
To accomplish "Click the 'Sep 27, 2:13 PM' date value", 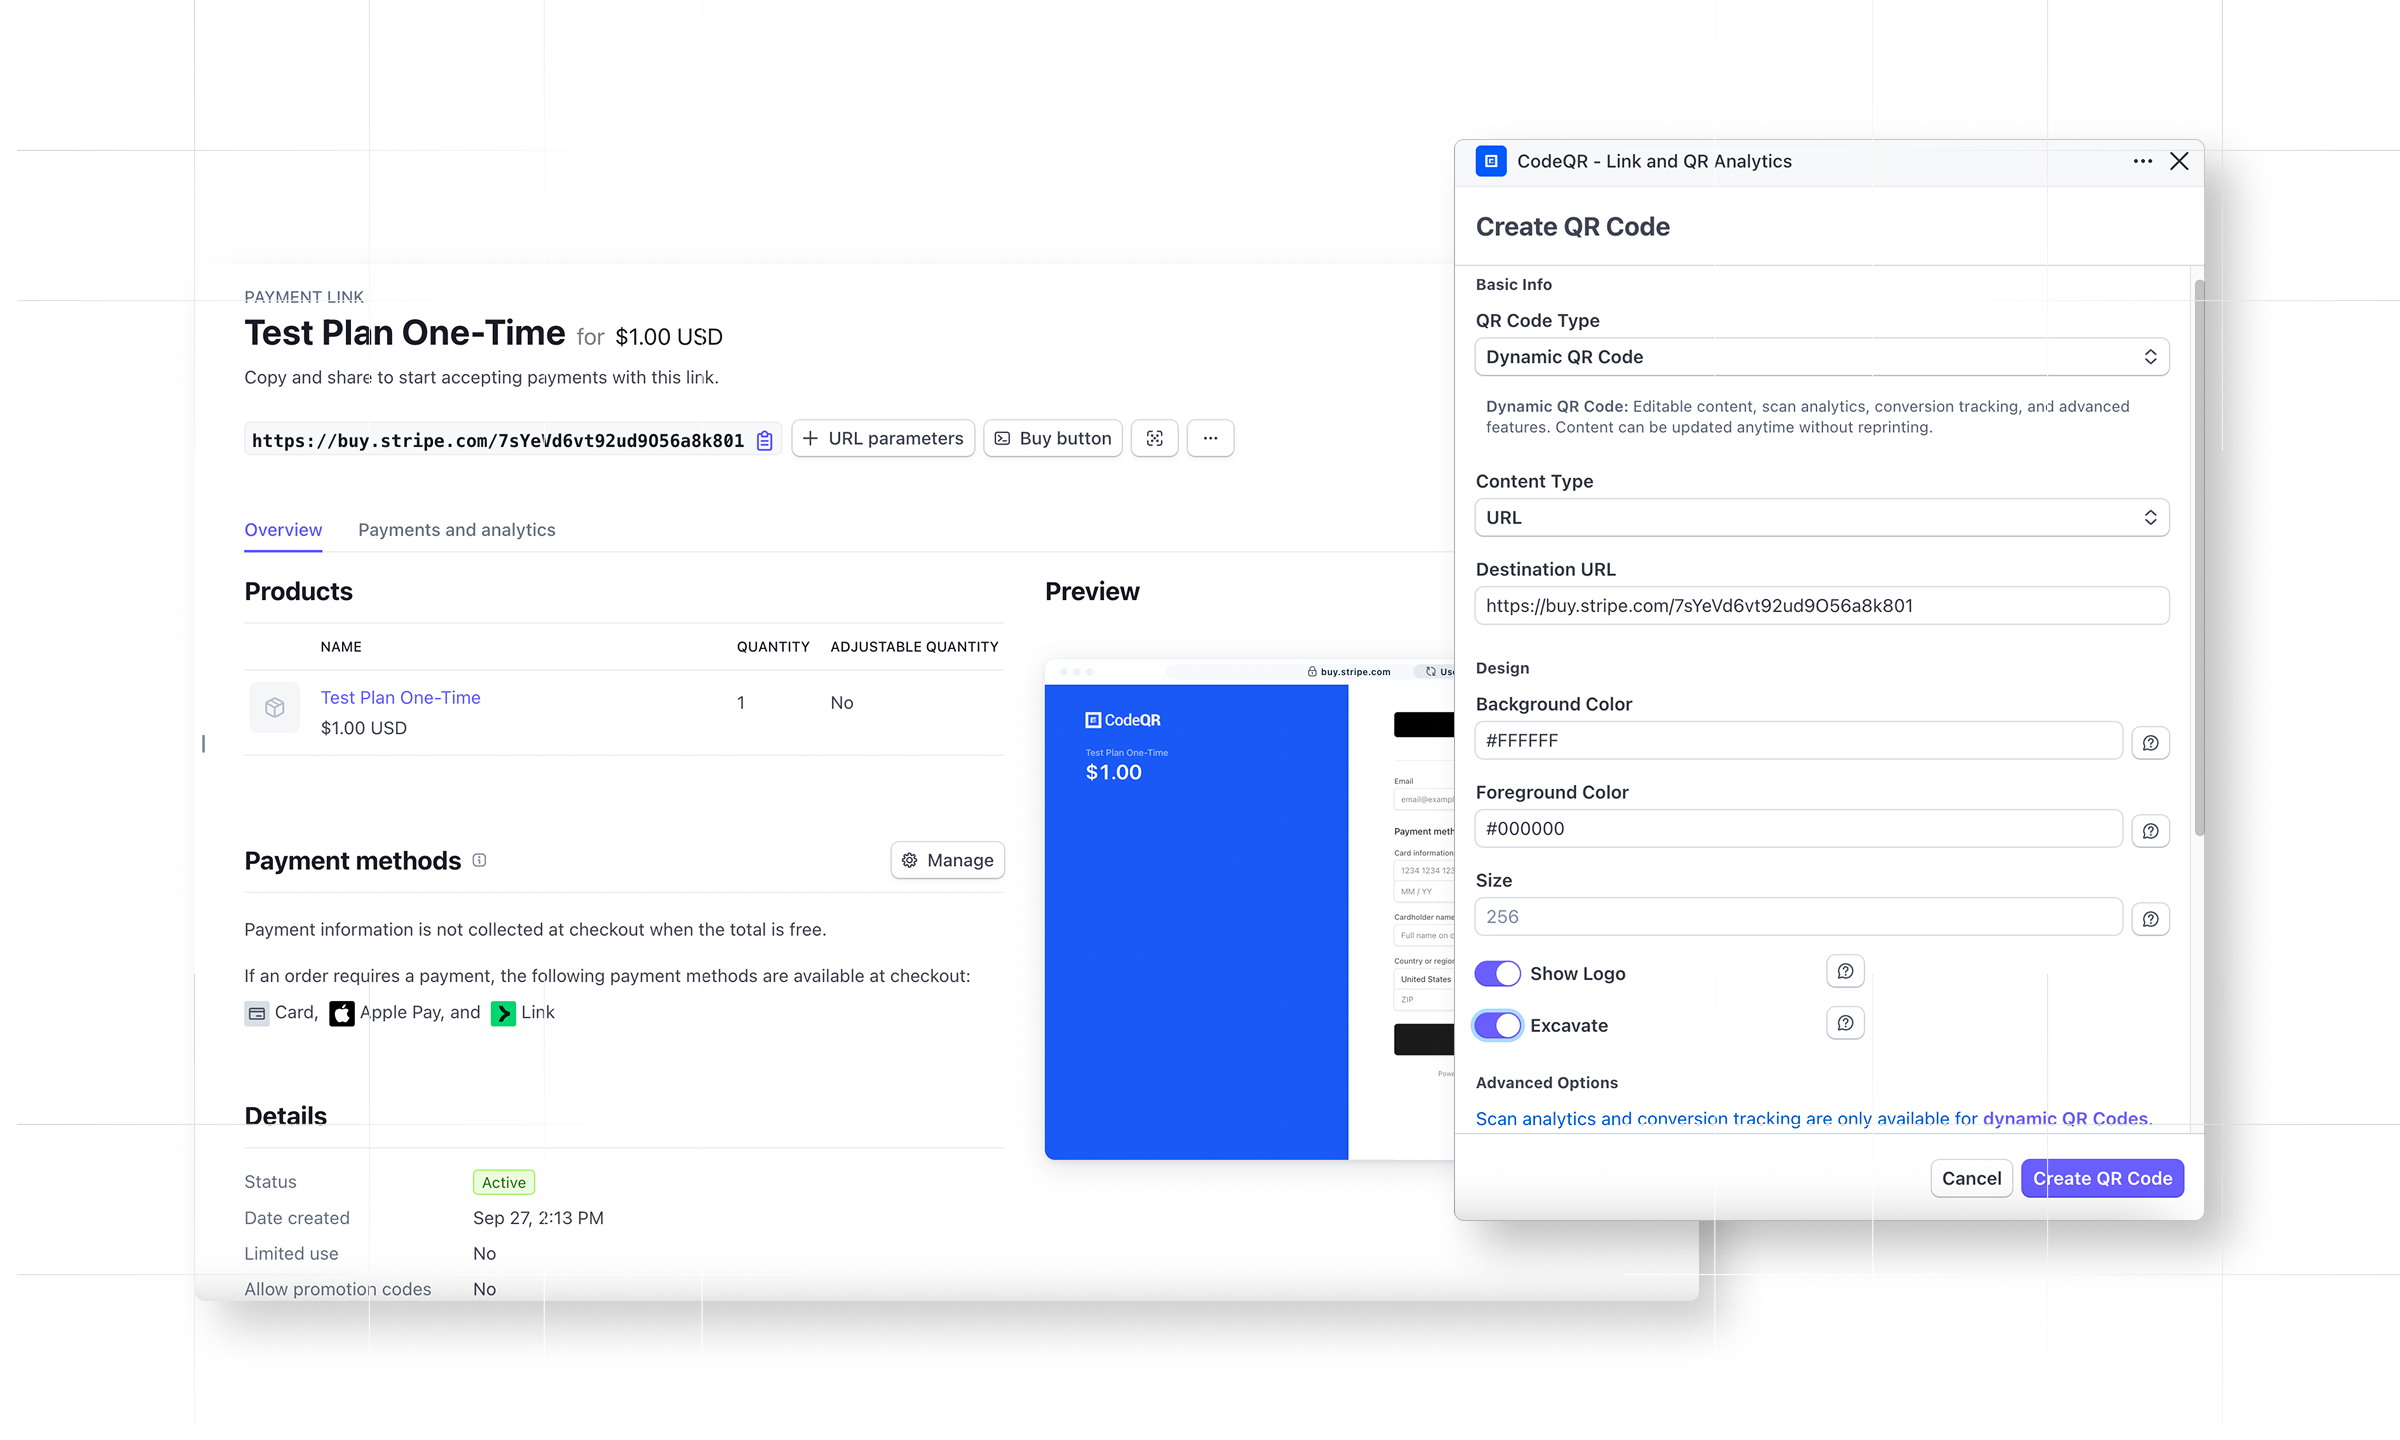I will tap(538, 1218).
